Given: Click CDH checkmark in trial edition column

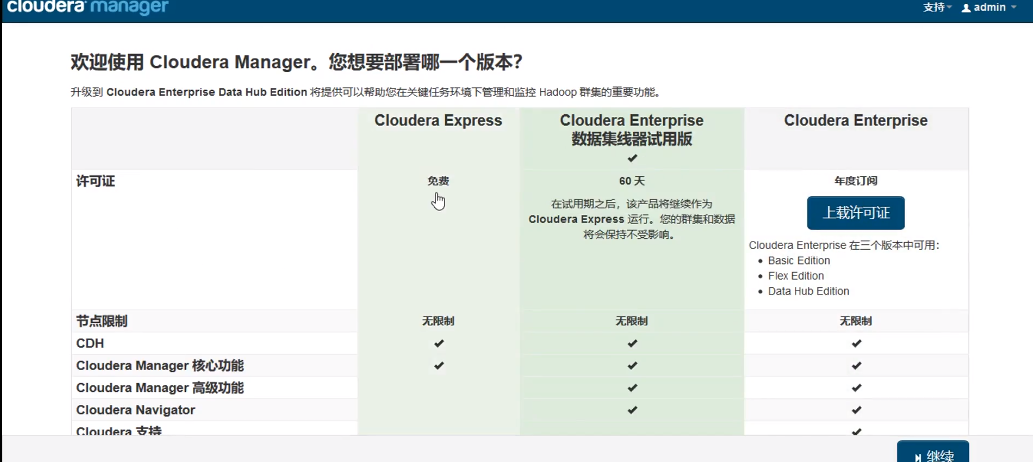Looking at the screenshot, I should (x=632, y=343).
